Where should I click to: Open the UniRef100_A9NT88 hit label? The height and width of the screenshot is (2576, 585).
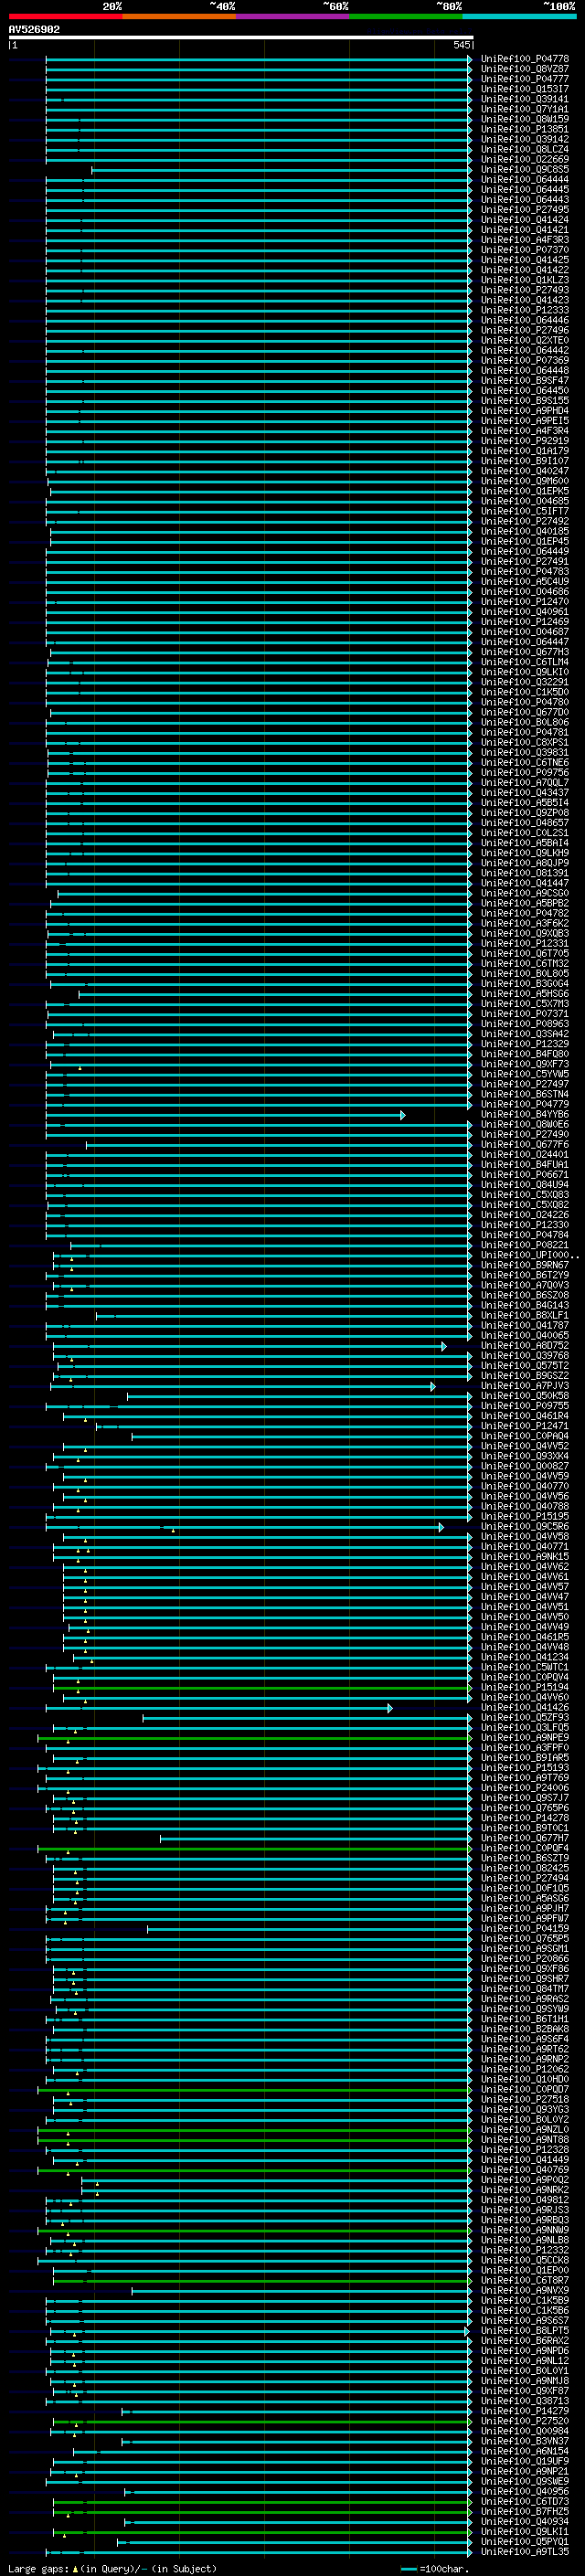pos(524,2140)
